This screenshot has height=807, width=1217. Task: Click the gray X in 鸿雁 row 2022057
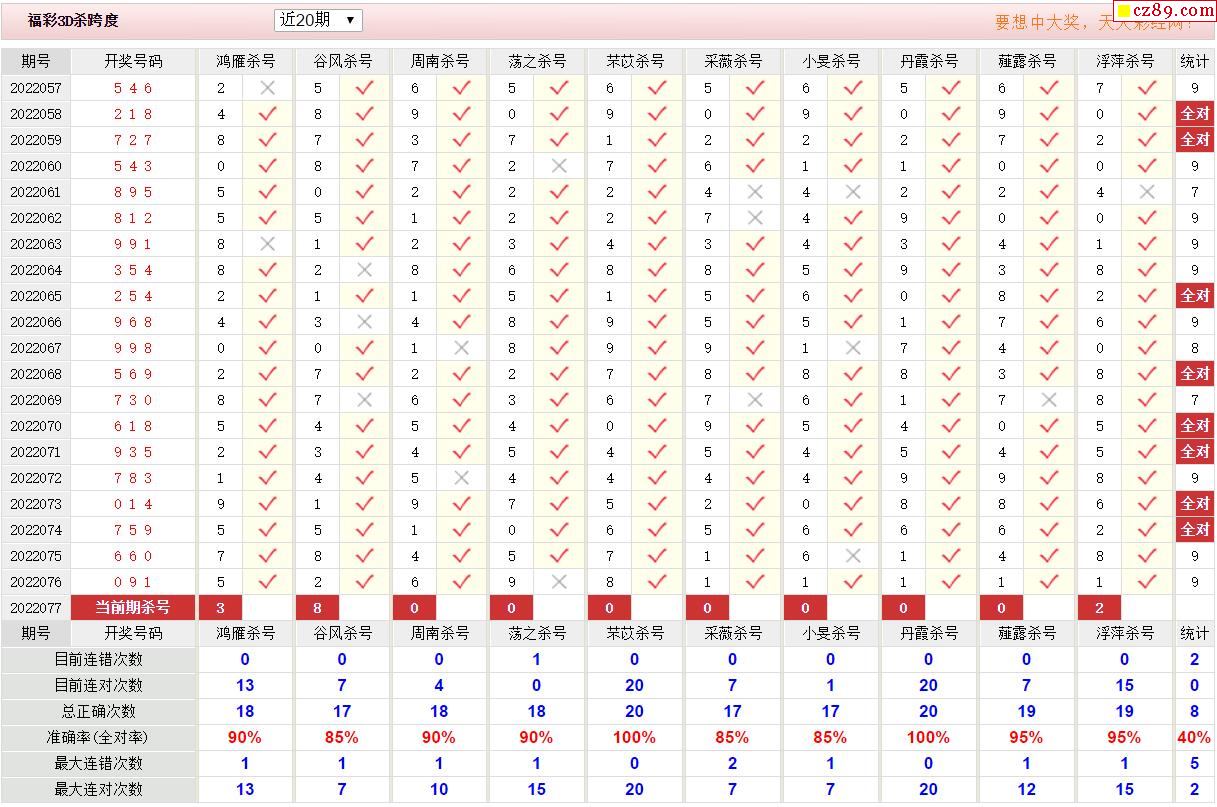267,88
